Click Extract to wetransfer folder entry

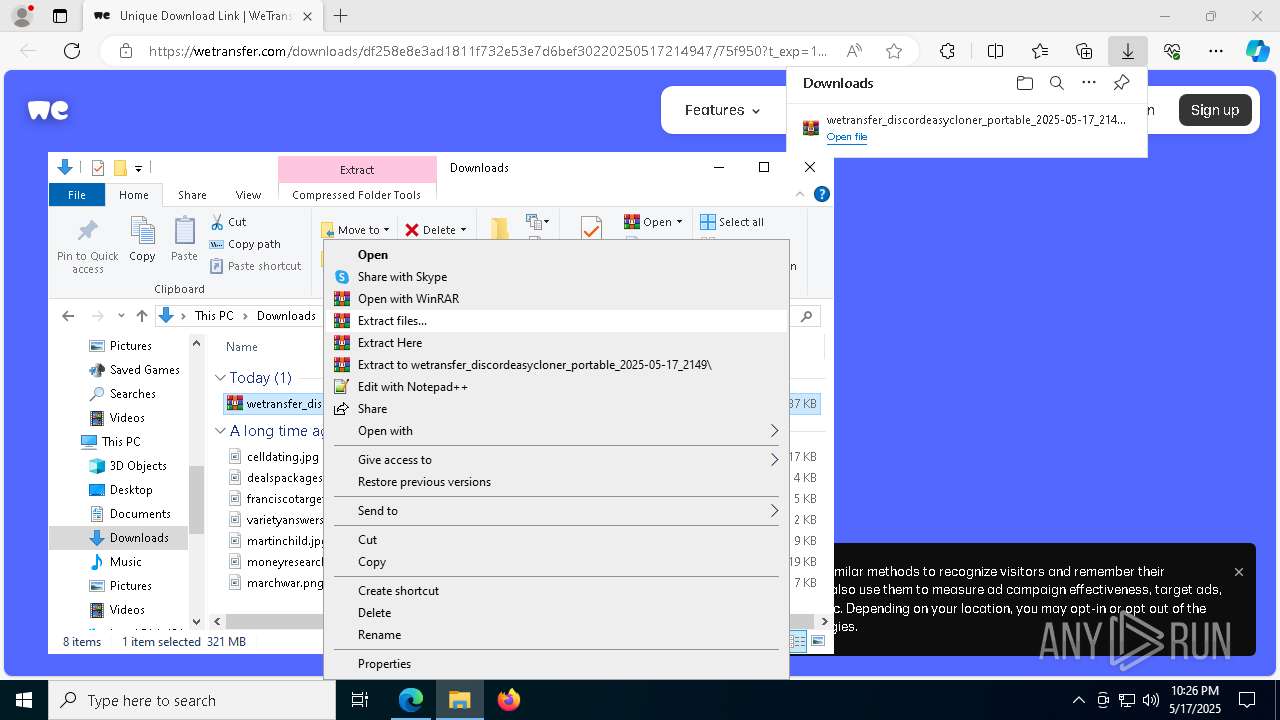pyautogui.click(x=556, y=365)
